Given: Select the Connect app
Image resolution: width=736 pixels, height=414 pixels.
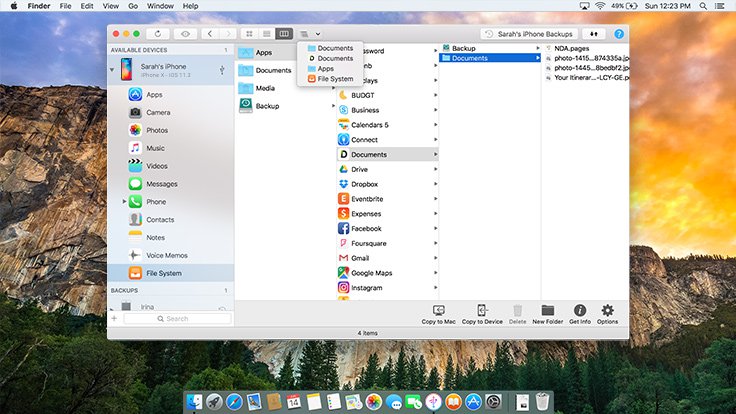Looking at the screenshot, I should [388, 139].
